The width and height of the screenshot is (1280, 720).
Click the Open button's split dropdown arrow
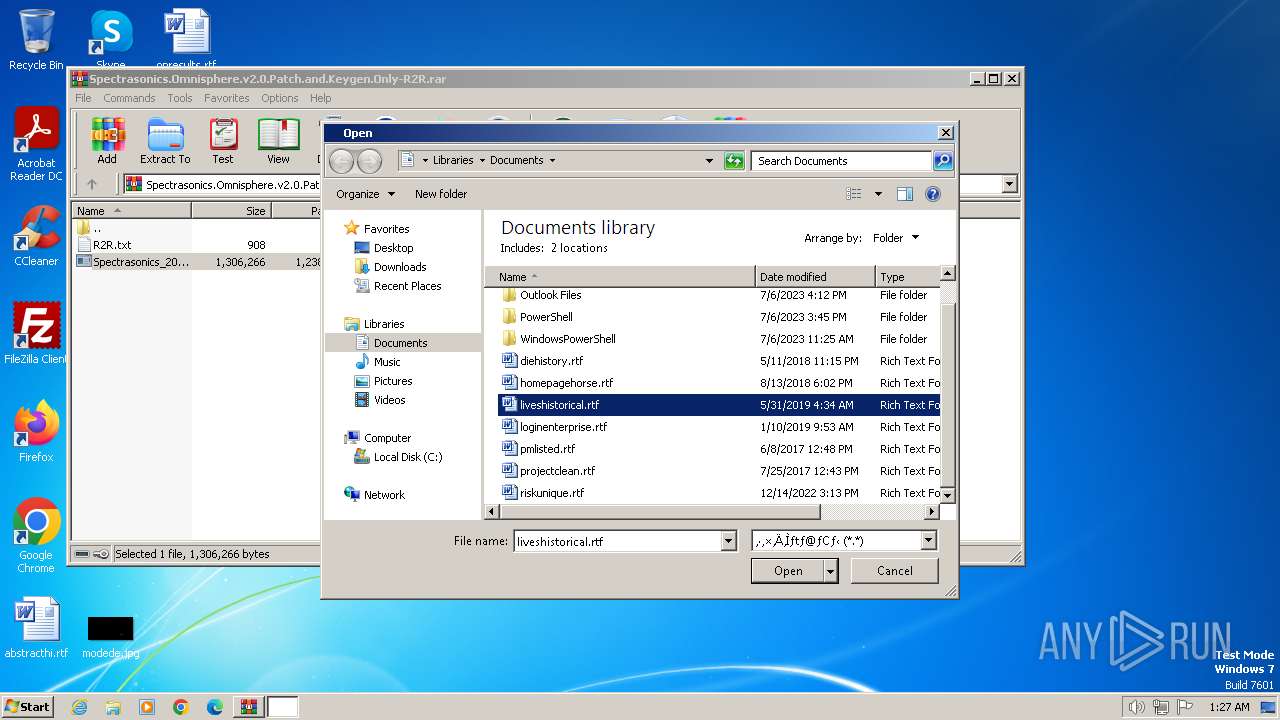click(x=830, y=571)
